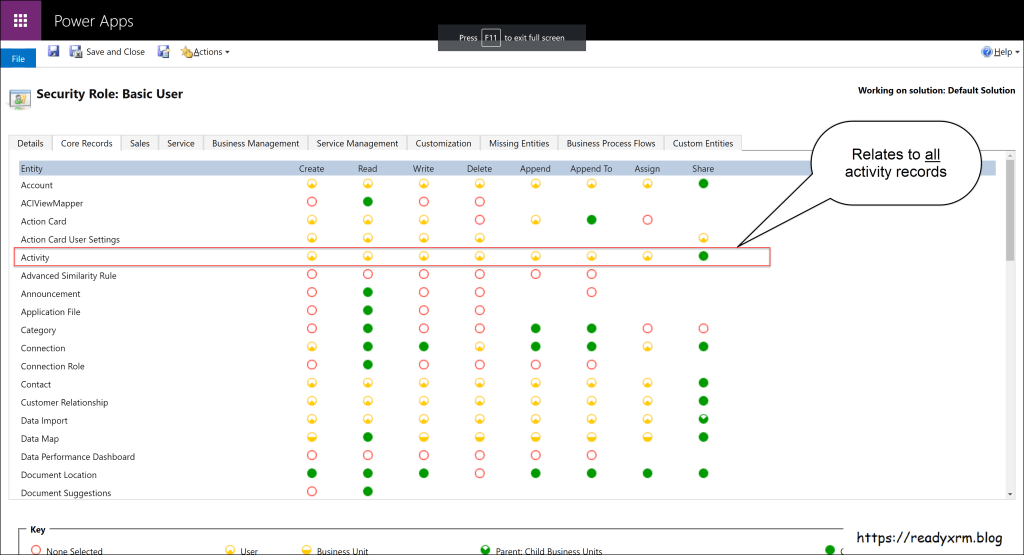Click the Connection Write privilege icon
The width and height of the screenshot is (1024, 555).
point(423,348)
